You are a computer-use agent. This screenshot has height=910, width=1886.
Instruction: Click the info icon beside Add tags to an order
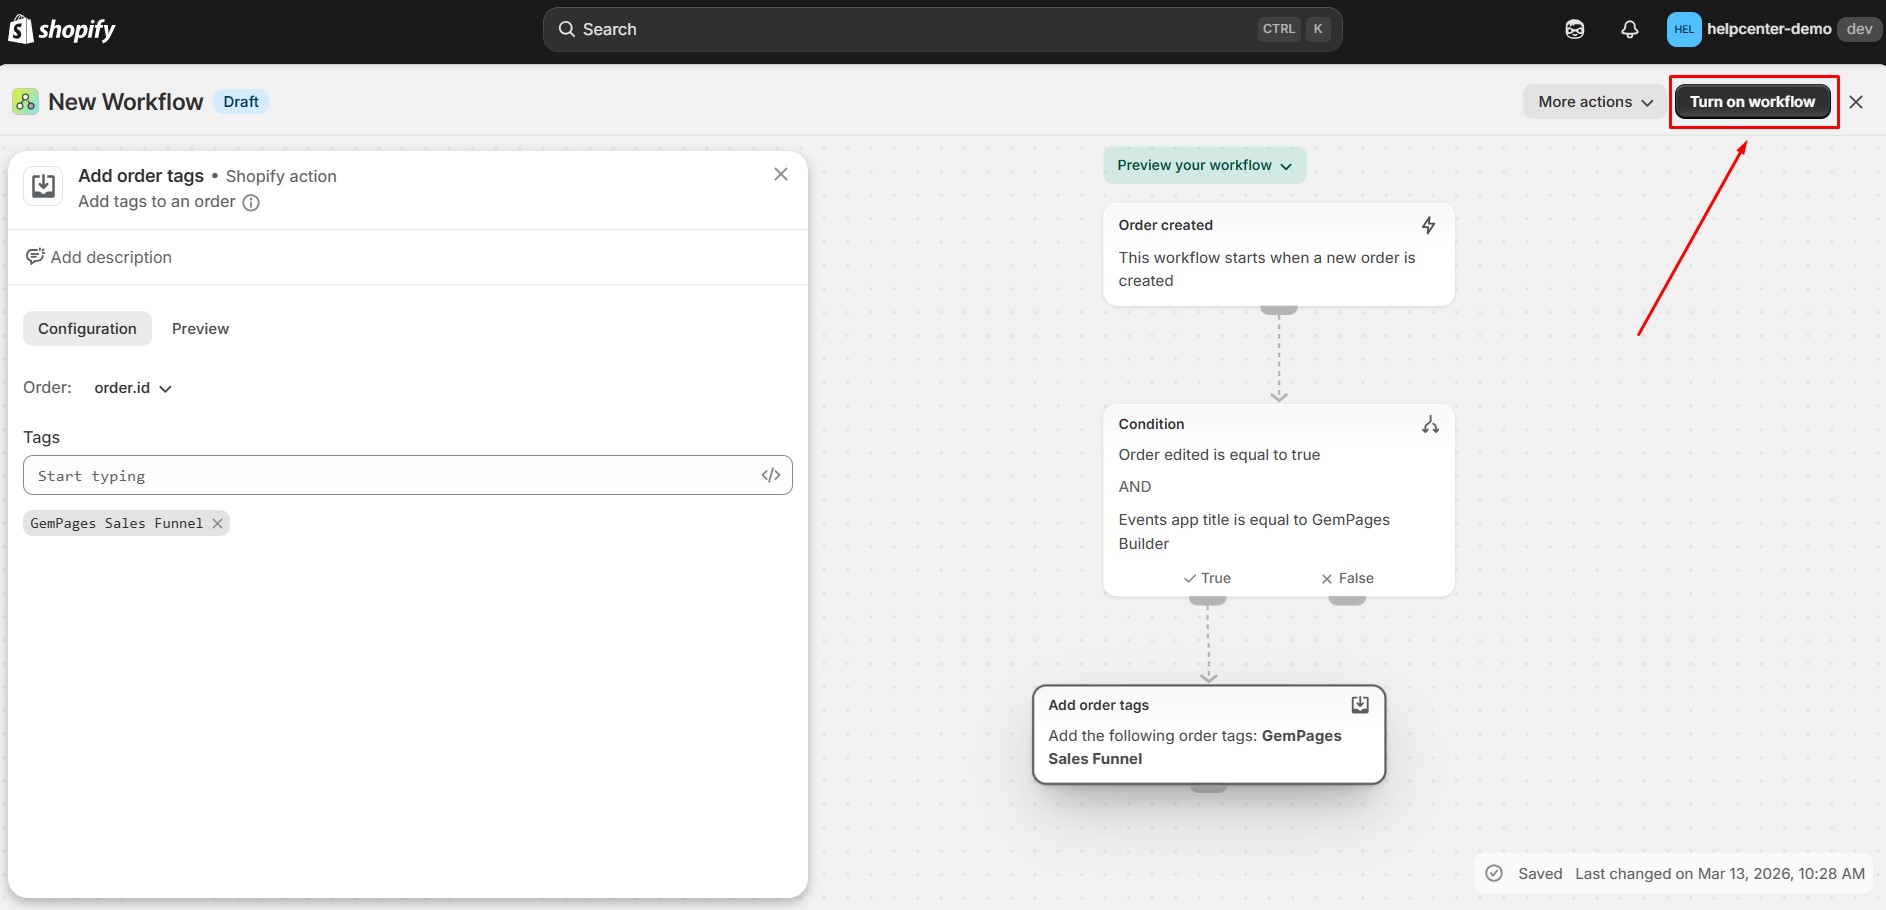(250, 202)
